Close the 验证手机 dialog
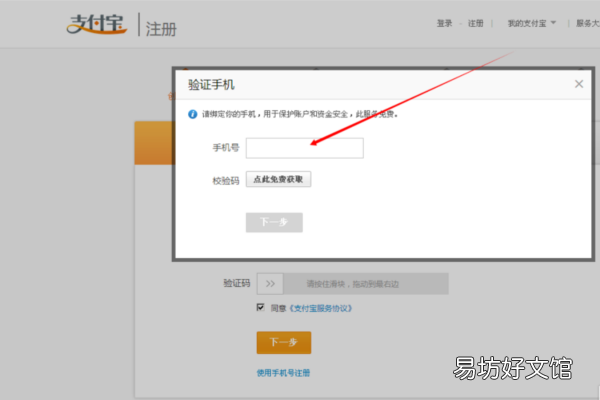 click(579, 84)
